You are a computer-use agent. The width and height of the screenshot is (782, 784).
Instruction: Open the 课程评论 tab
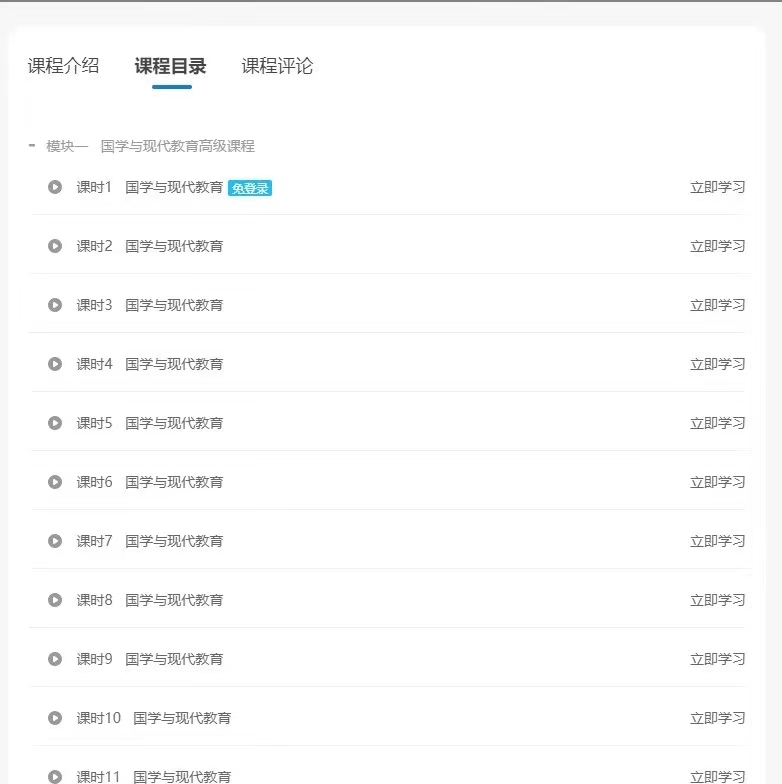[278, 66]
